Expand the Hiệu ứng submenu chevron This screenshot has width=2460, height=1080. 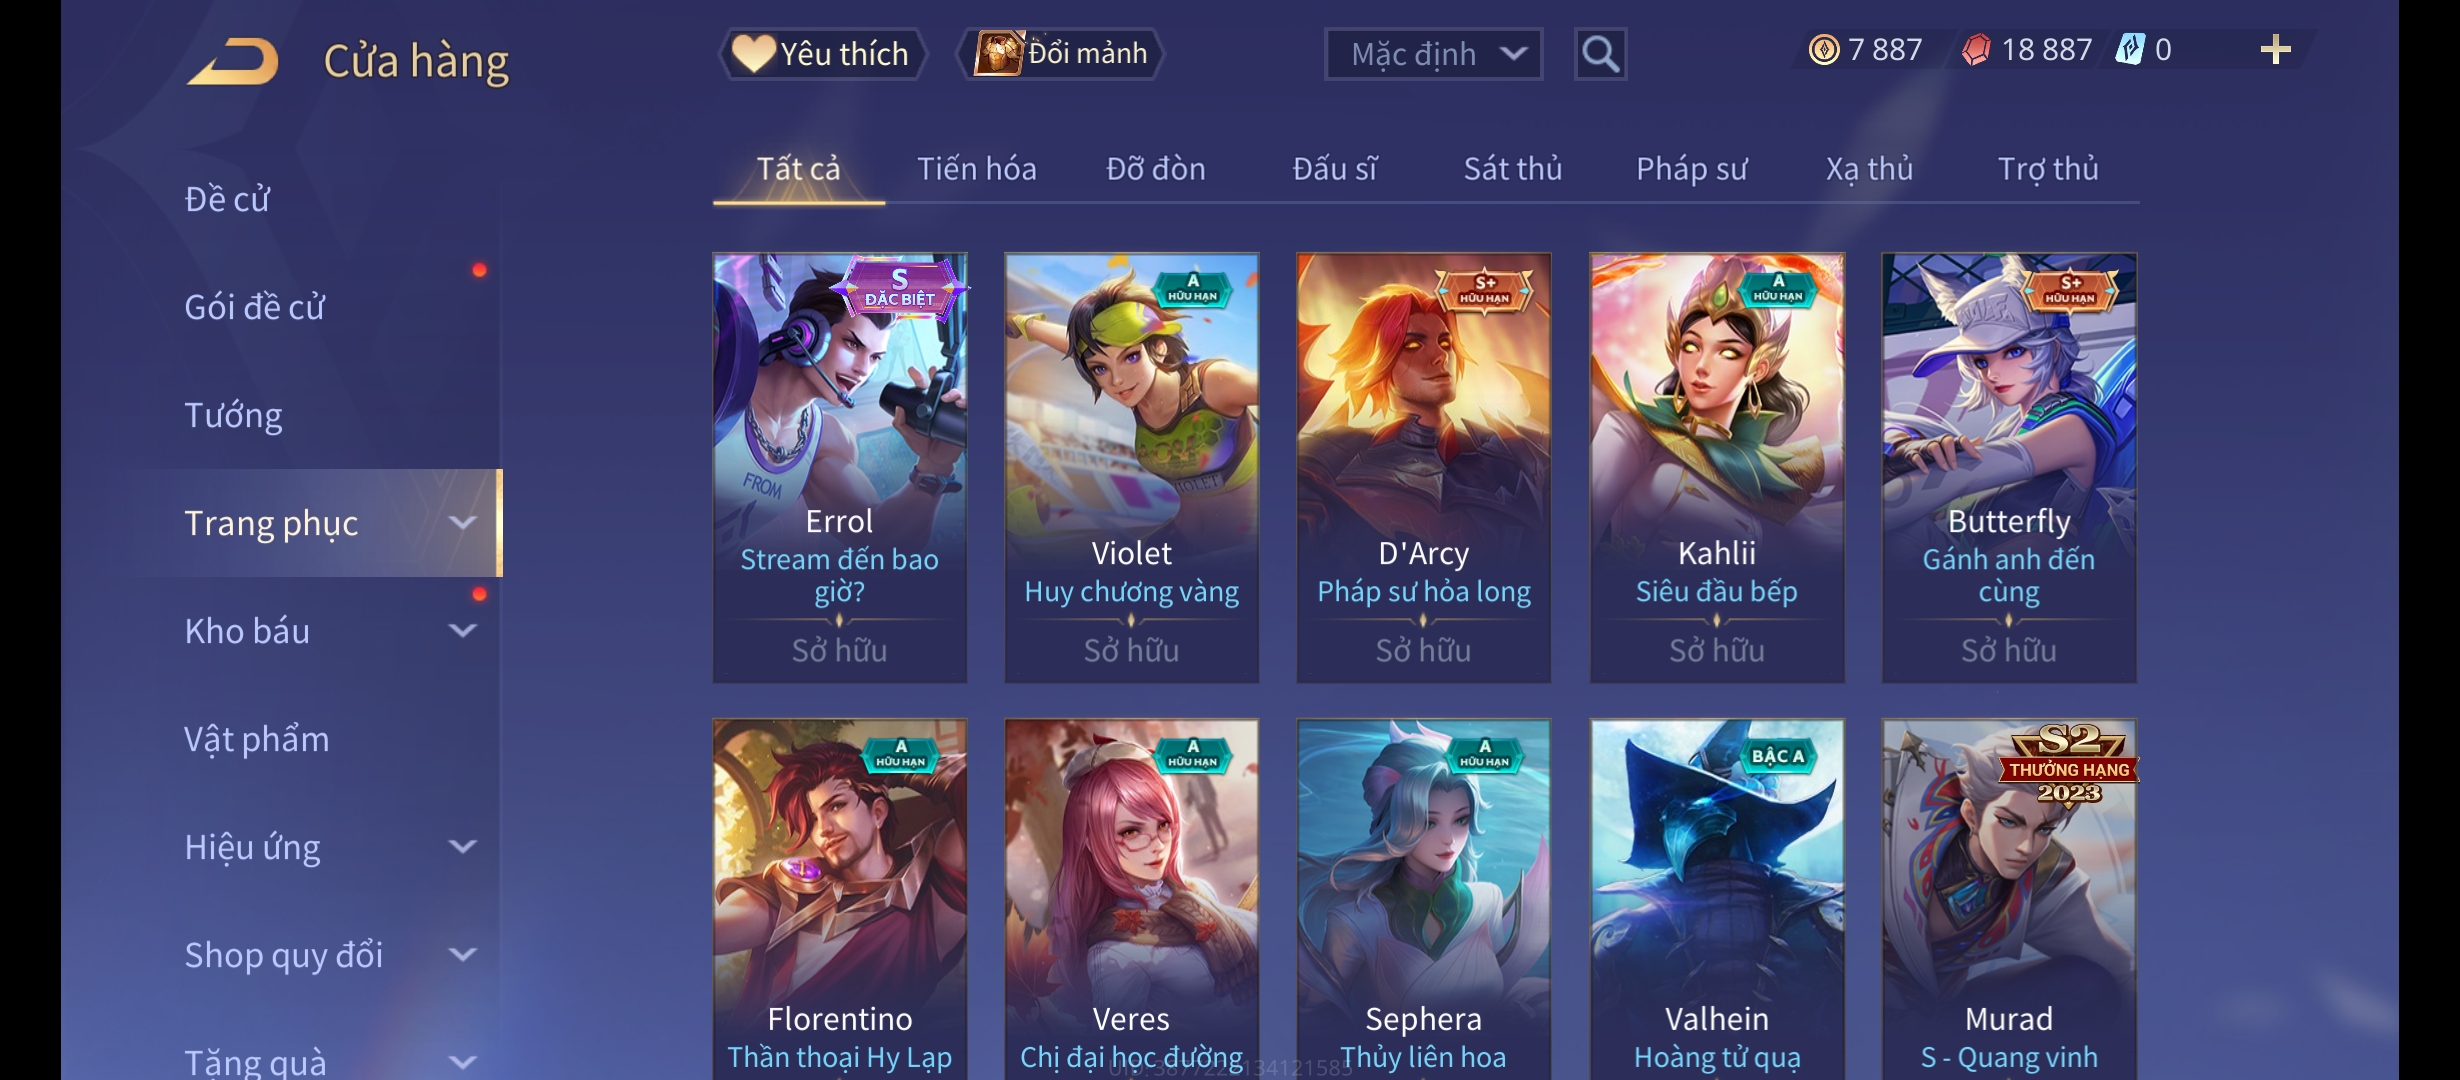[462, 847]
